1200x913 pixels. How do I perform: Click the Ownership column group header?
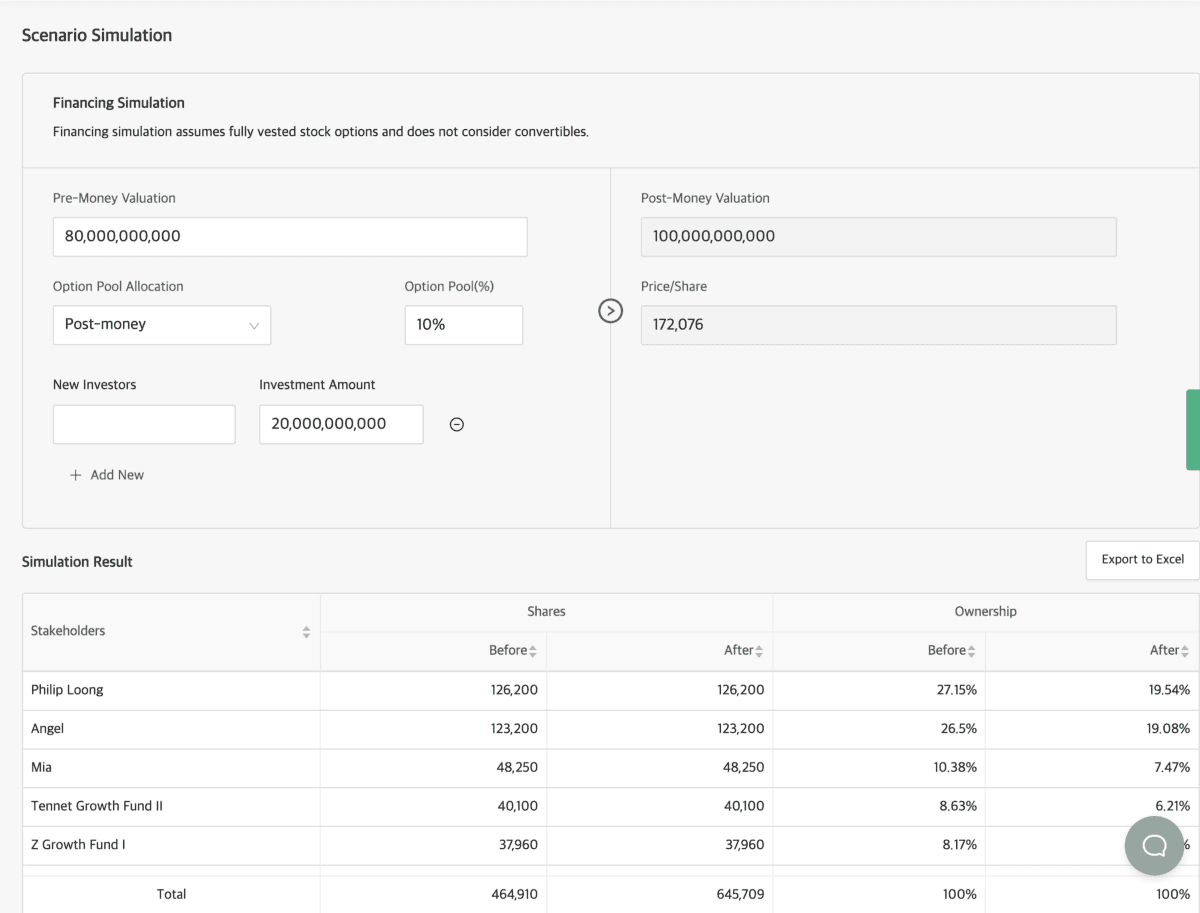tap(986, 612)
